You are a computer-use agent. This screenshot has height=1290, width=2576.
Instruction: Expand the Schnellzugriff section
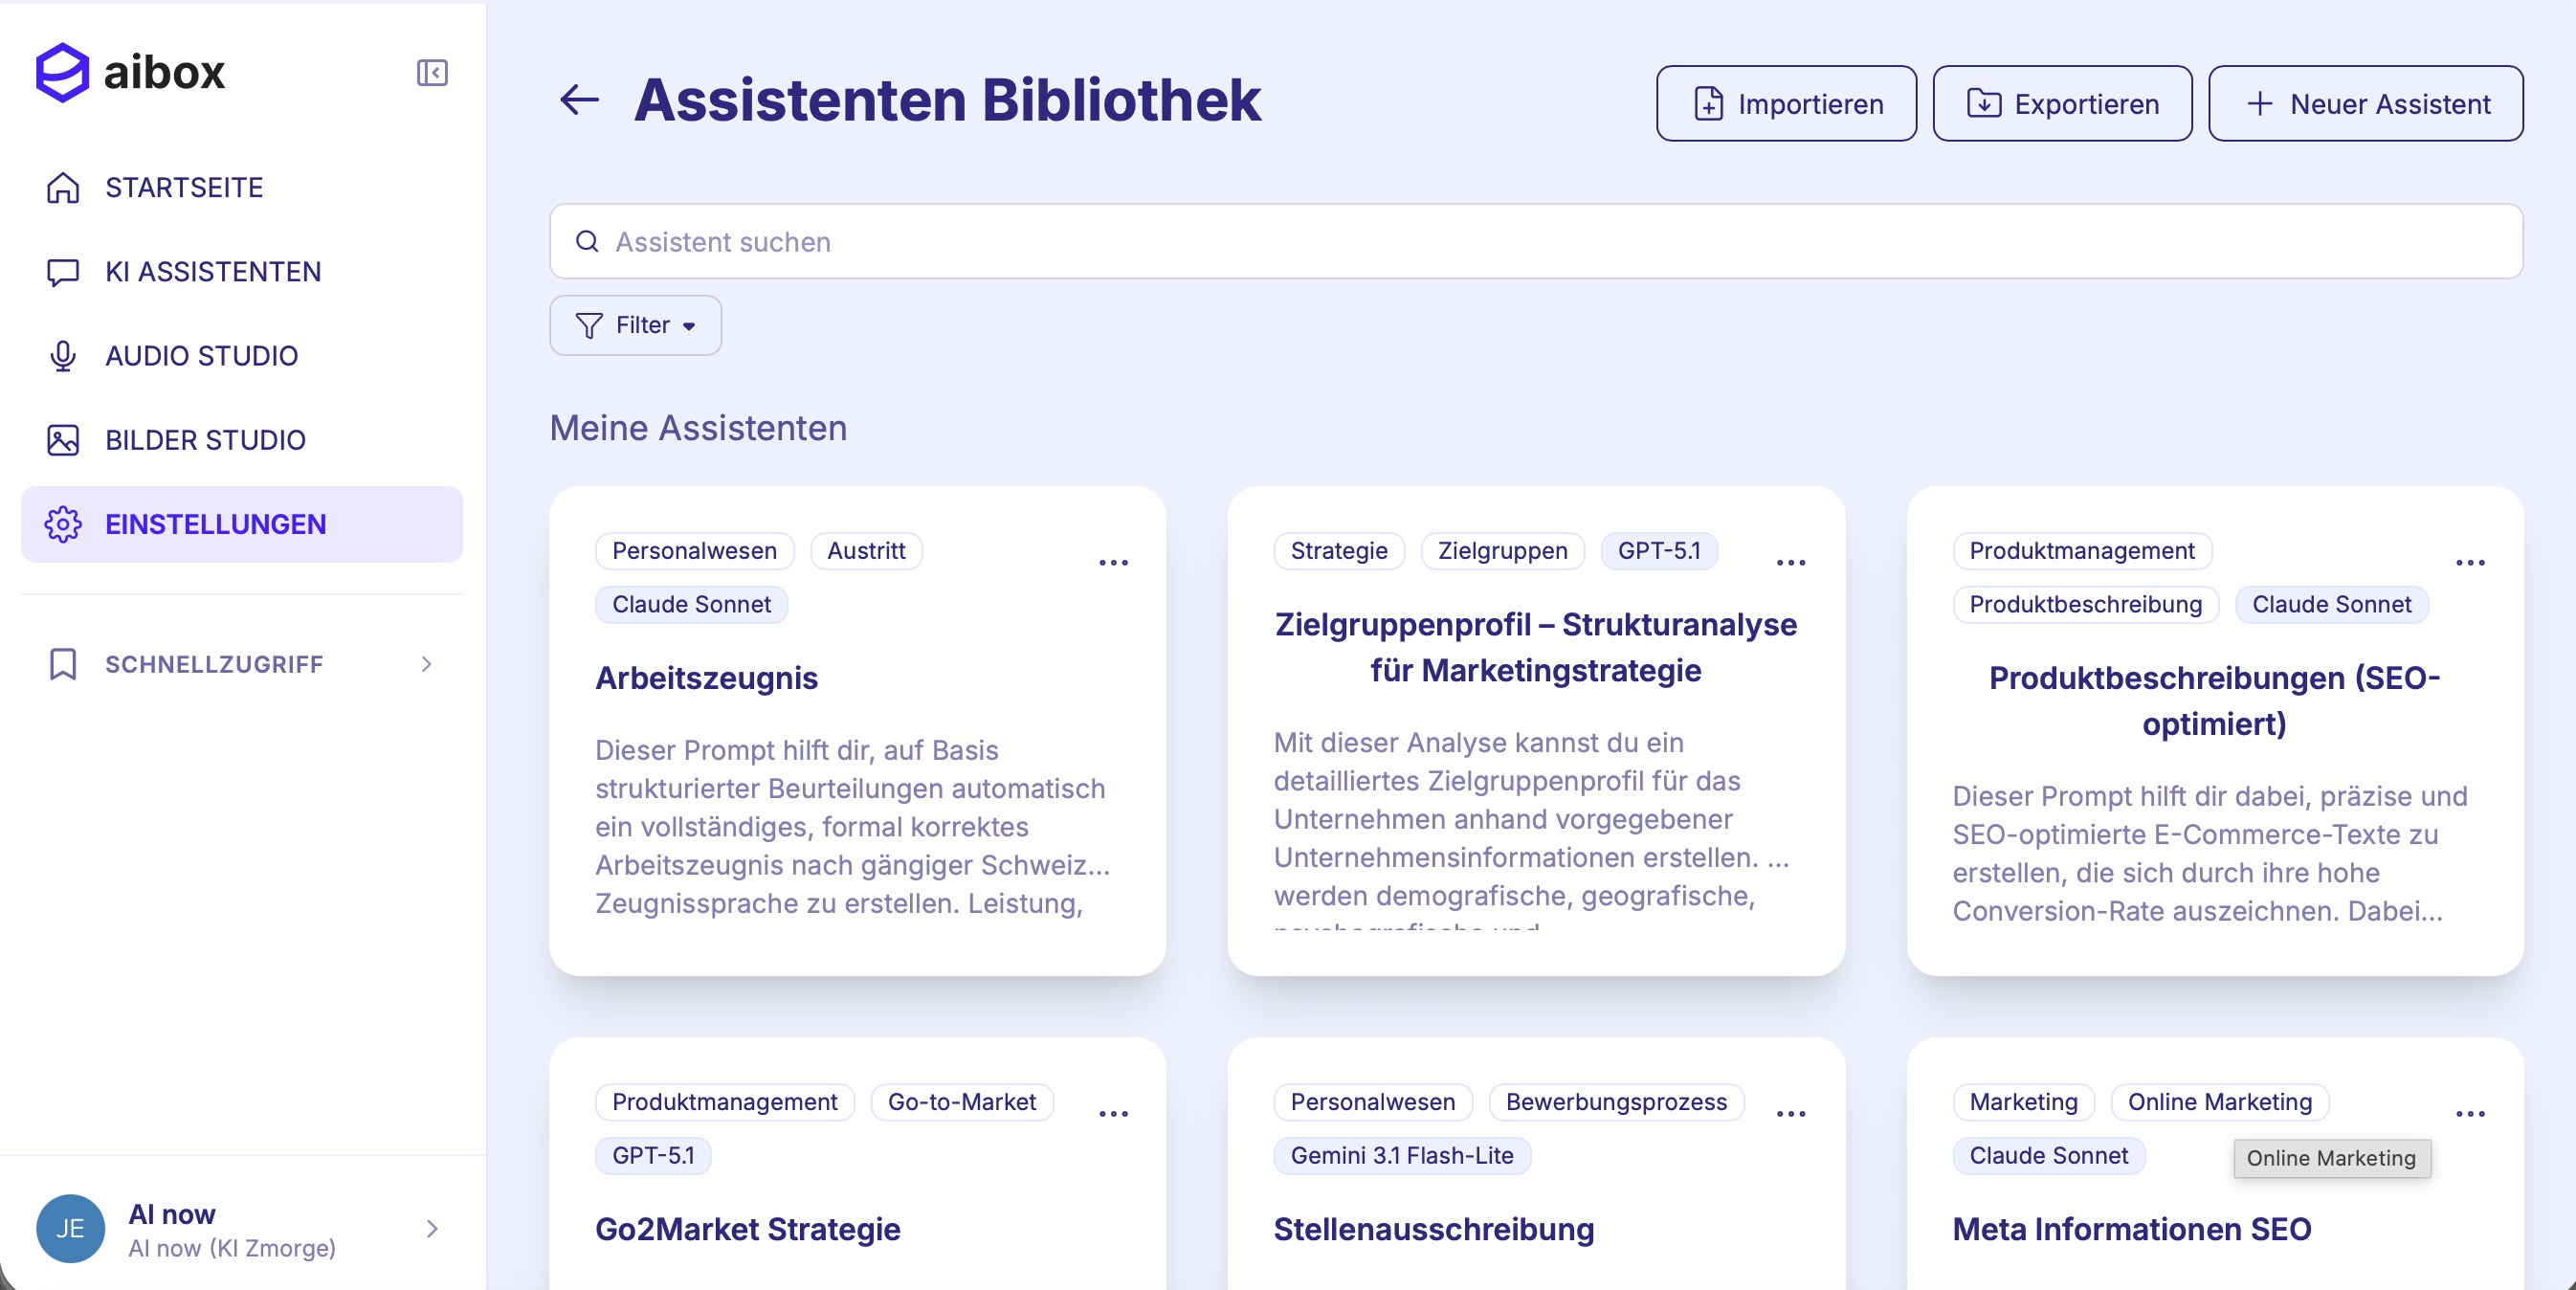242,664
